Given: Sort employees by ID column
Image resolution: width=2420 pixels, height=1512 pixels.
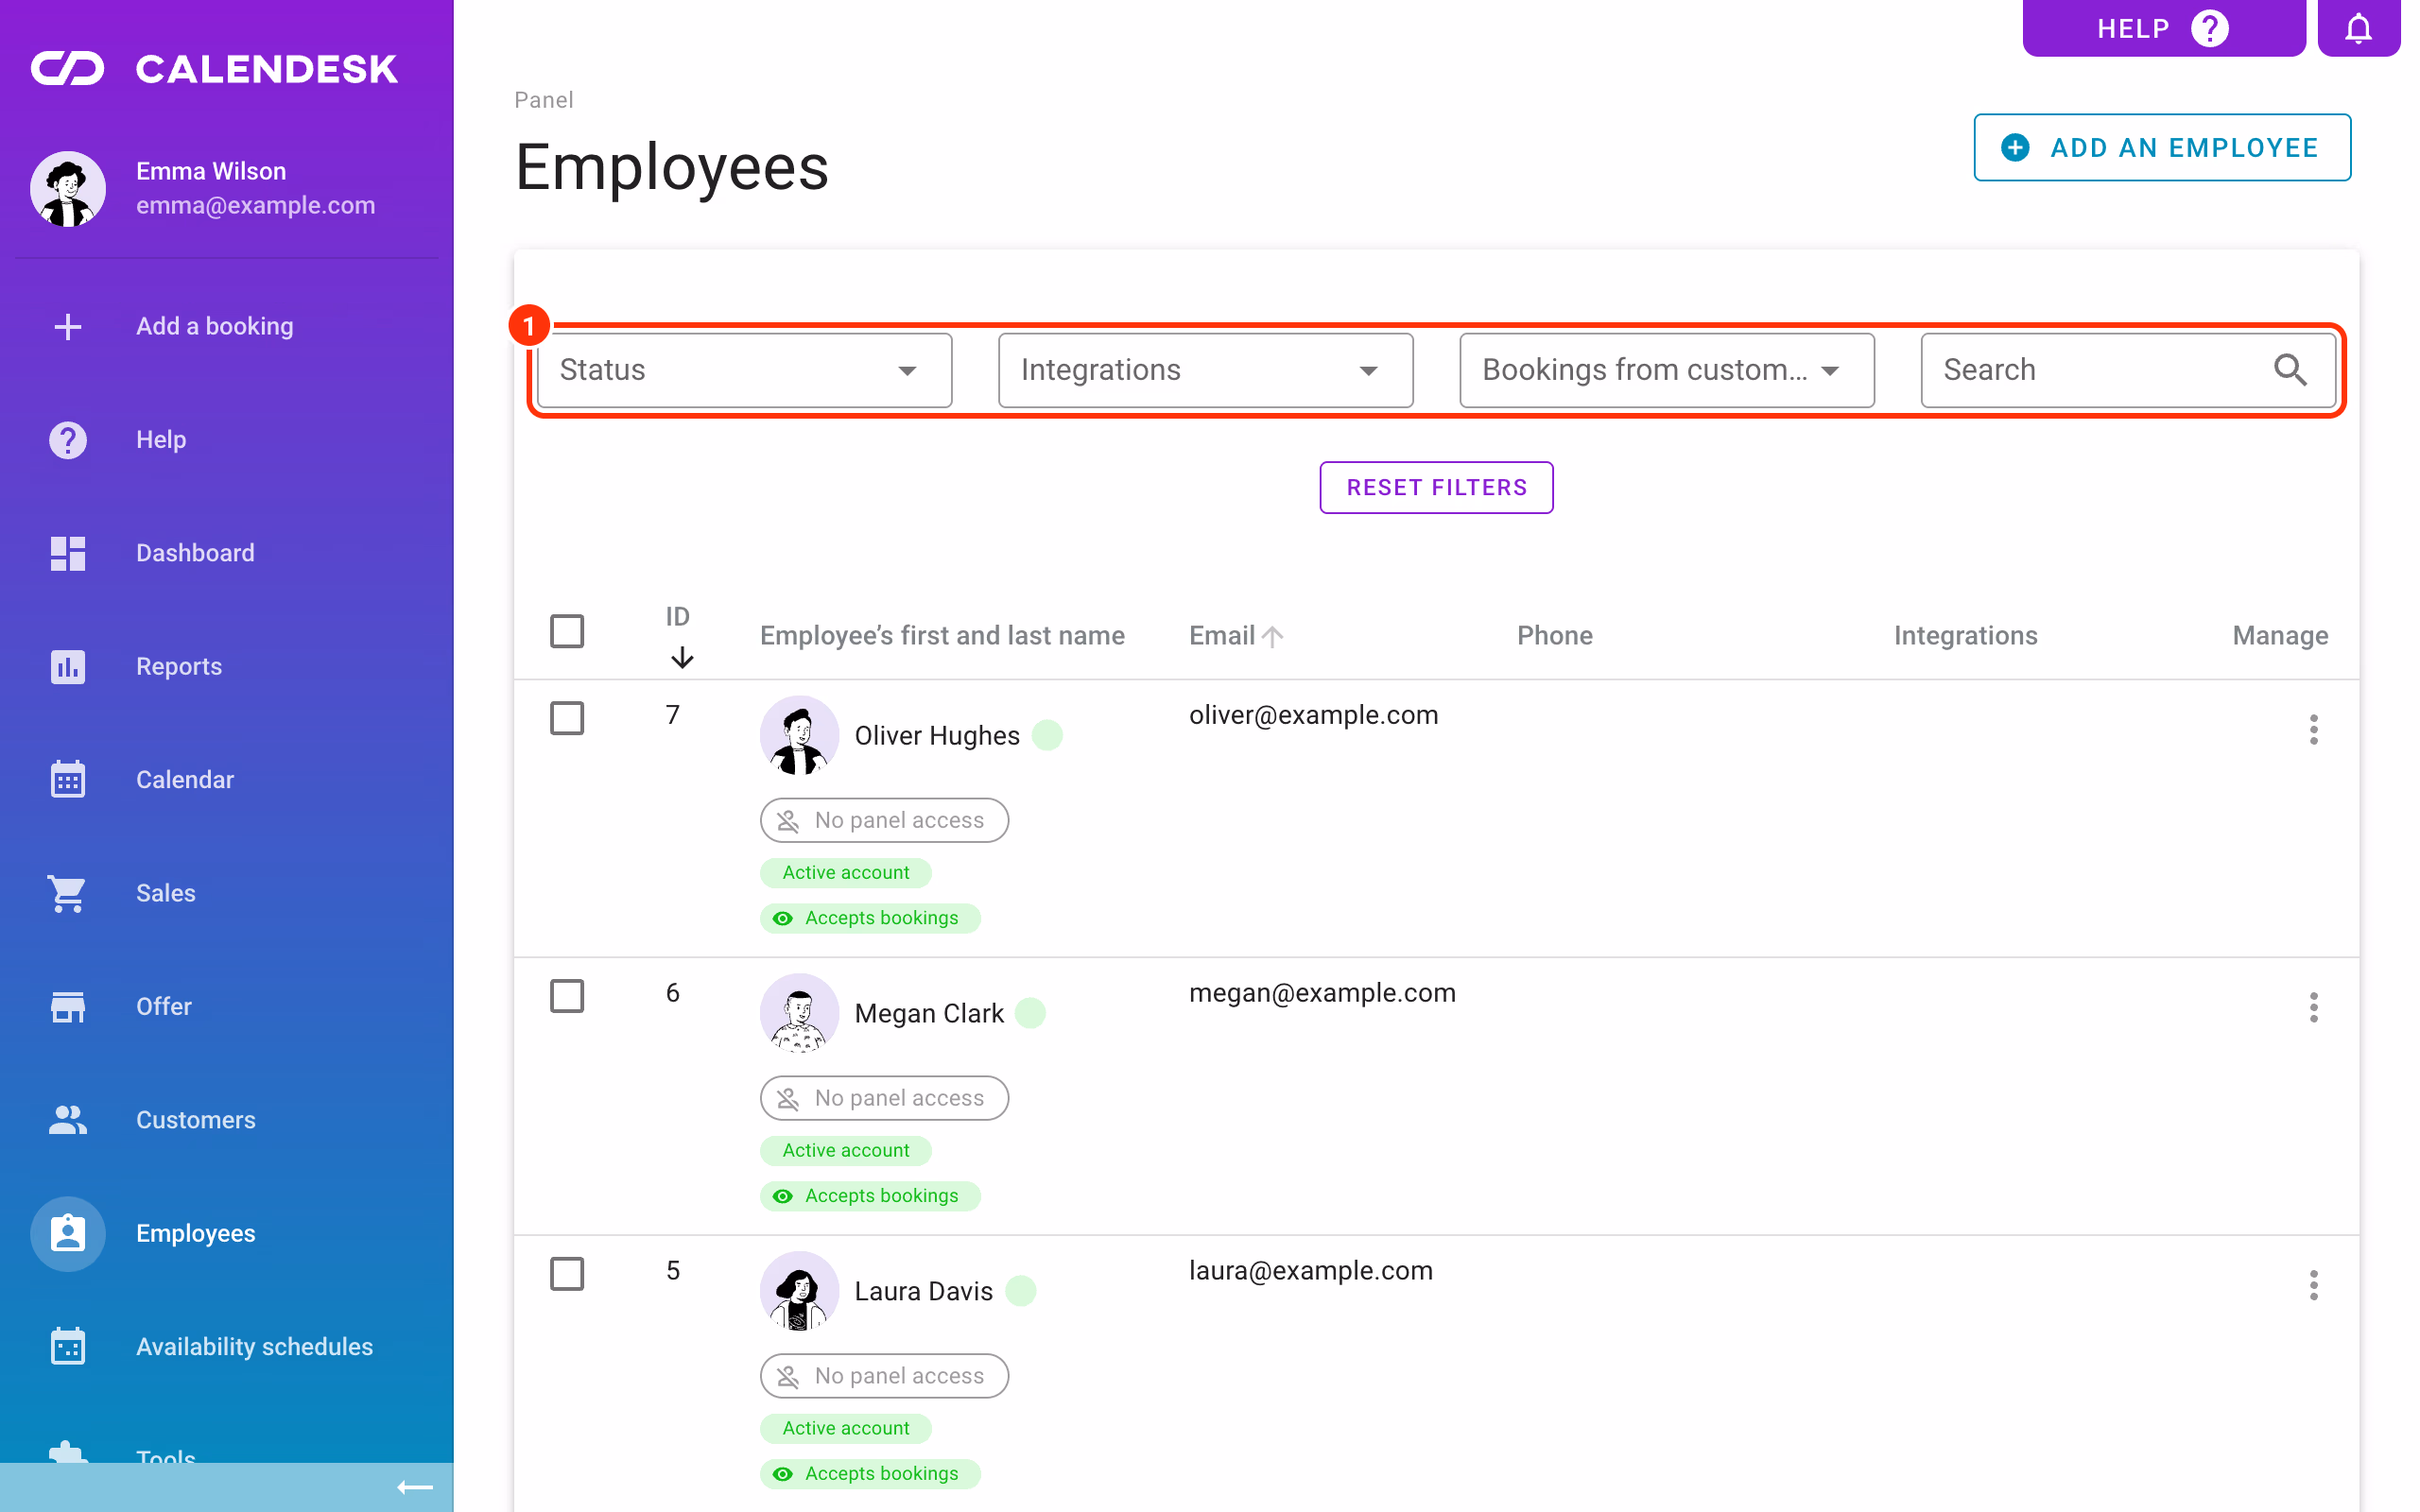Looking at the screenshot, I should (x=679, y=636).
